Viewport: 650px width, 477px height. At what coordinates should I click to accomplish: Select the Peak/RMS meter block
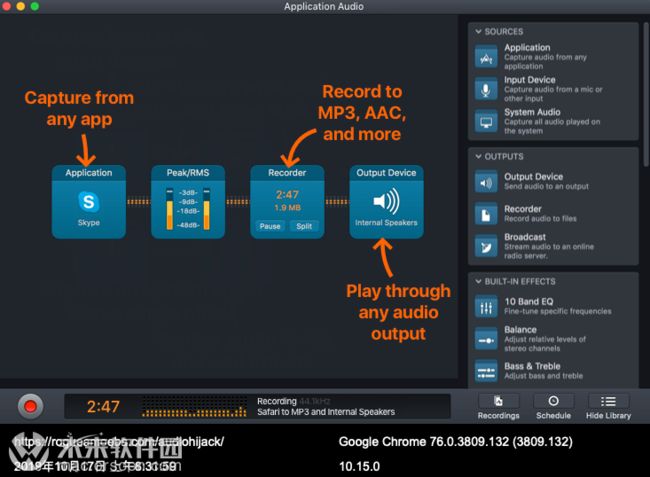point(188,202)
